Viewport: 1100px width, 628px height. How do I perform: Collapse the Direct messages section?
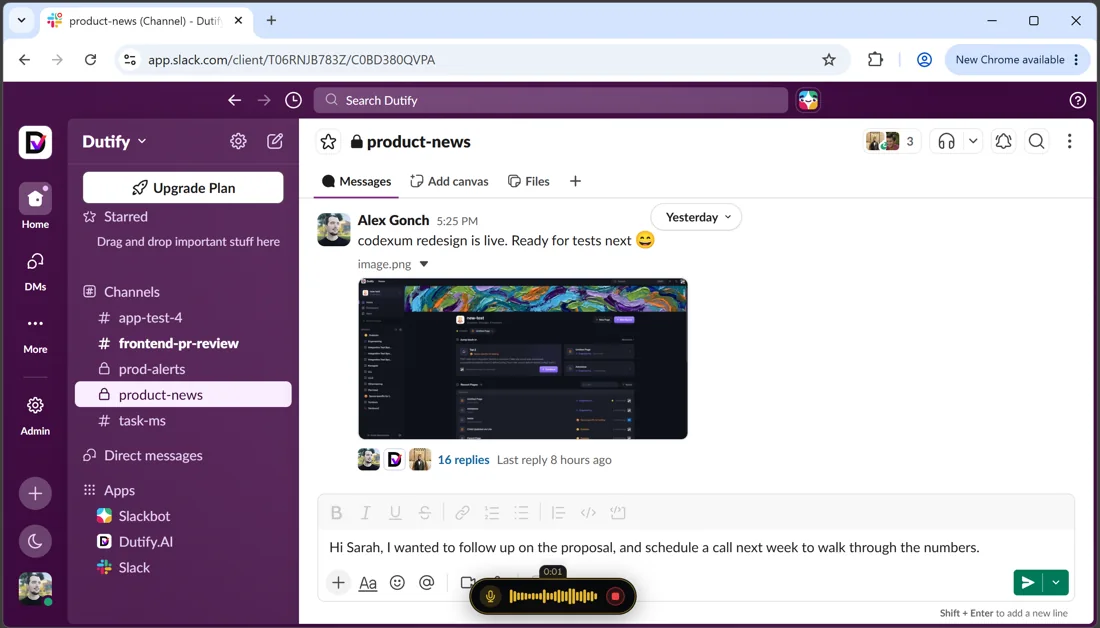click(153, 455)
